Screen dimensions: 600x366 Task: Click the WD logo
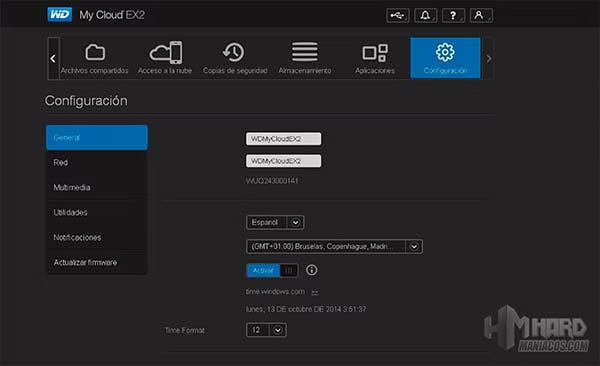(x=59, y=15)
